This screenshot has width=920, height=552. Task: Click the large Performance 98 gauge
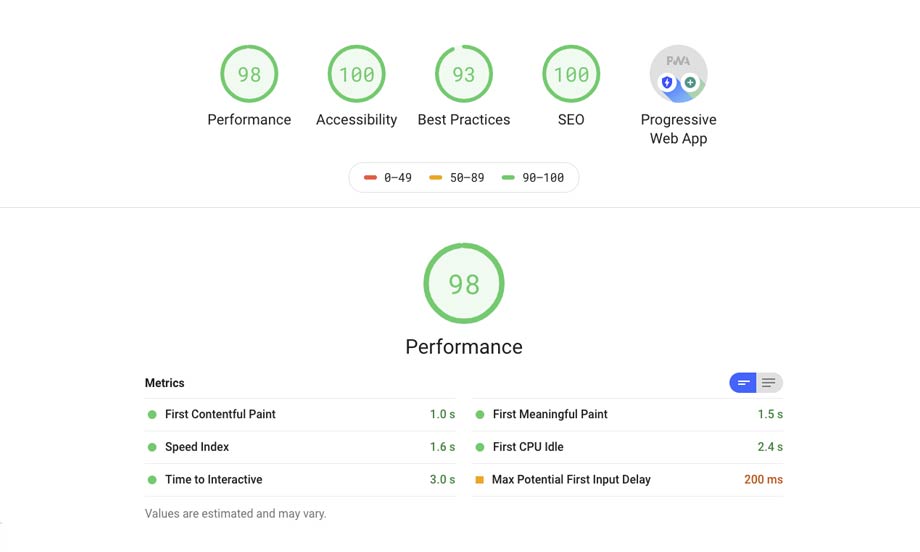464,284
